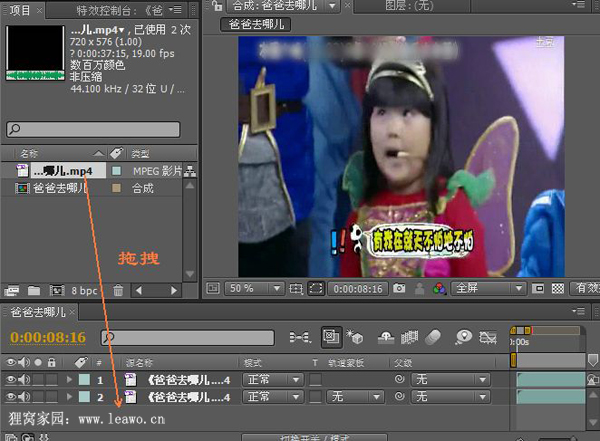This screenshot has height=441, width=600.
Task: Click the timeline search input field
Action: click(190, 338)
